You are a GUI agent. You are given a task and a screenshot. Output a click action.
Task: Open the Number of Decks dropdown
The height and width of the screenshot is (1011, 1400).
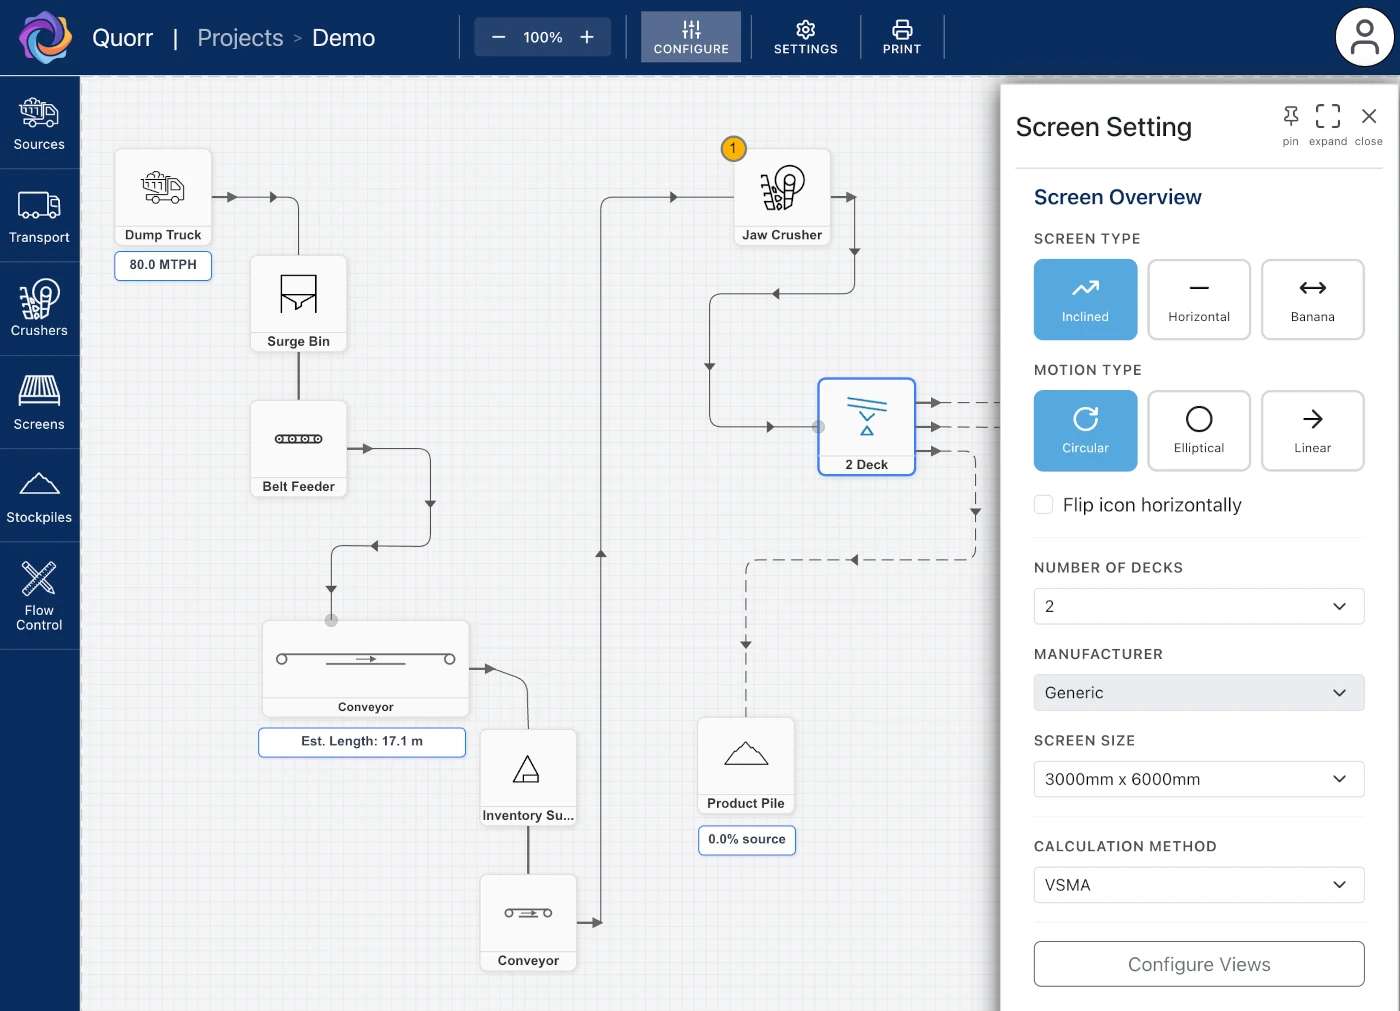click(x=1199, y=607)
